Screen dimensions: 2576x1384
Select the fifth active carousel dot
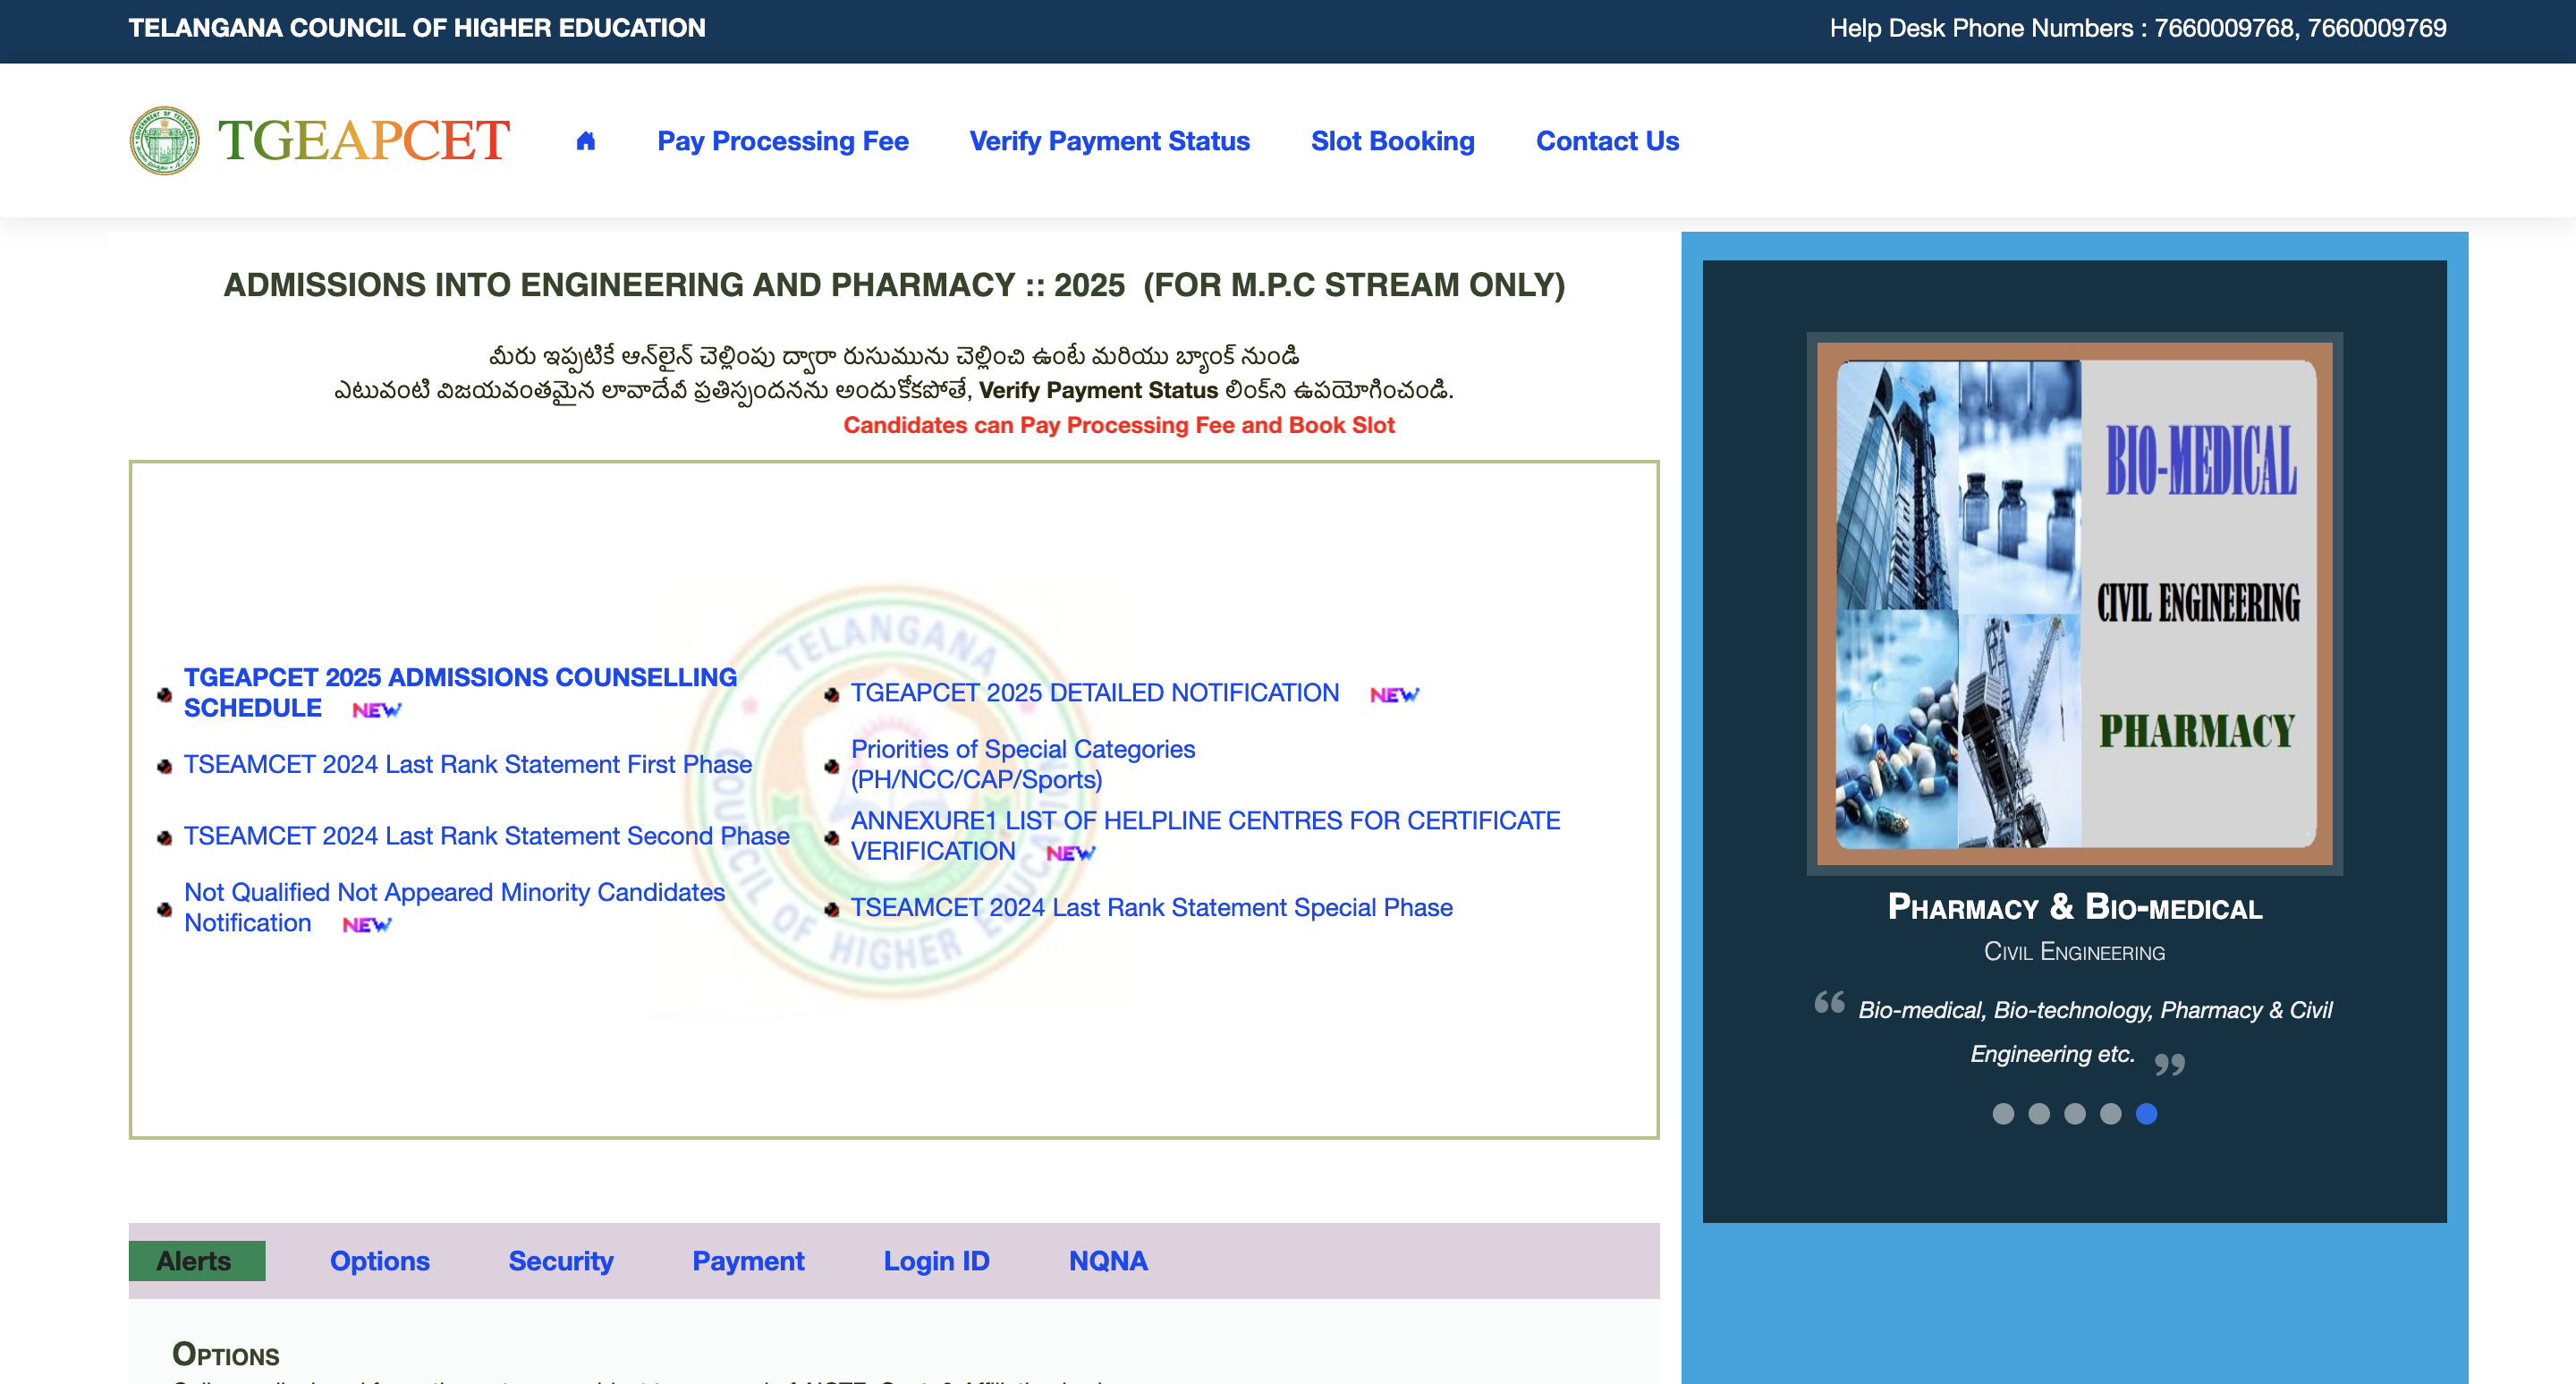(2147, 1113)
